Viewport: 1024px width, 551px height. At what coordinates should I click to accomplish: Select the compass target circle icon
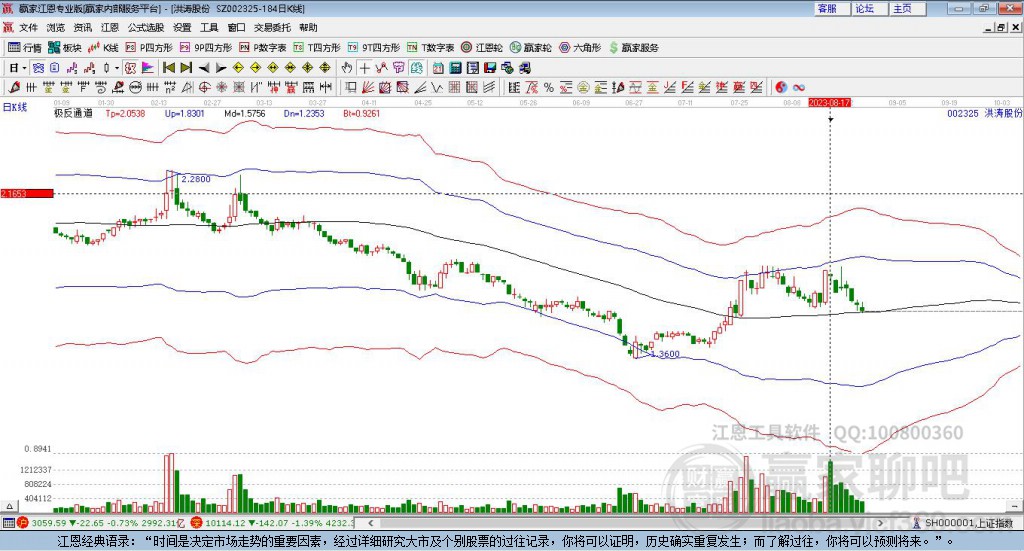[204, 87]
